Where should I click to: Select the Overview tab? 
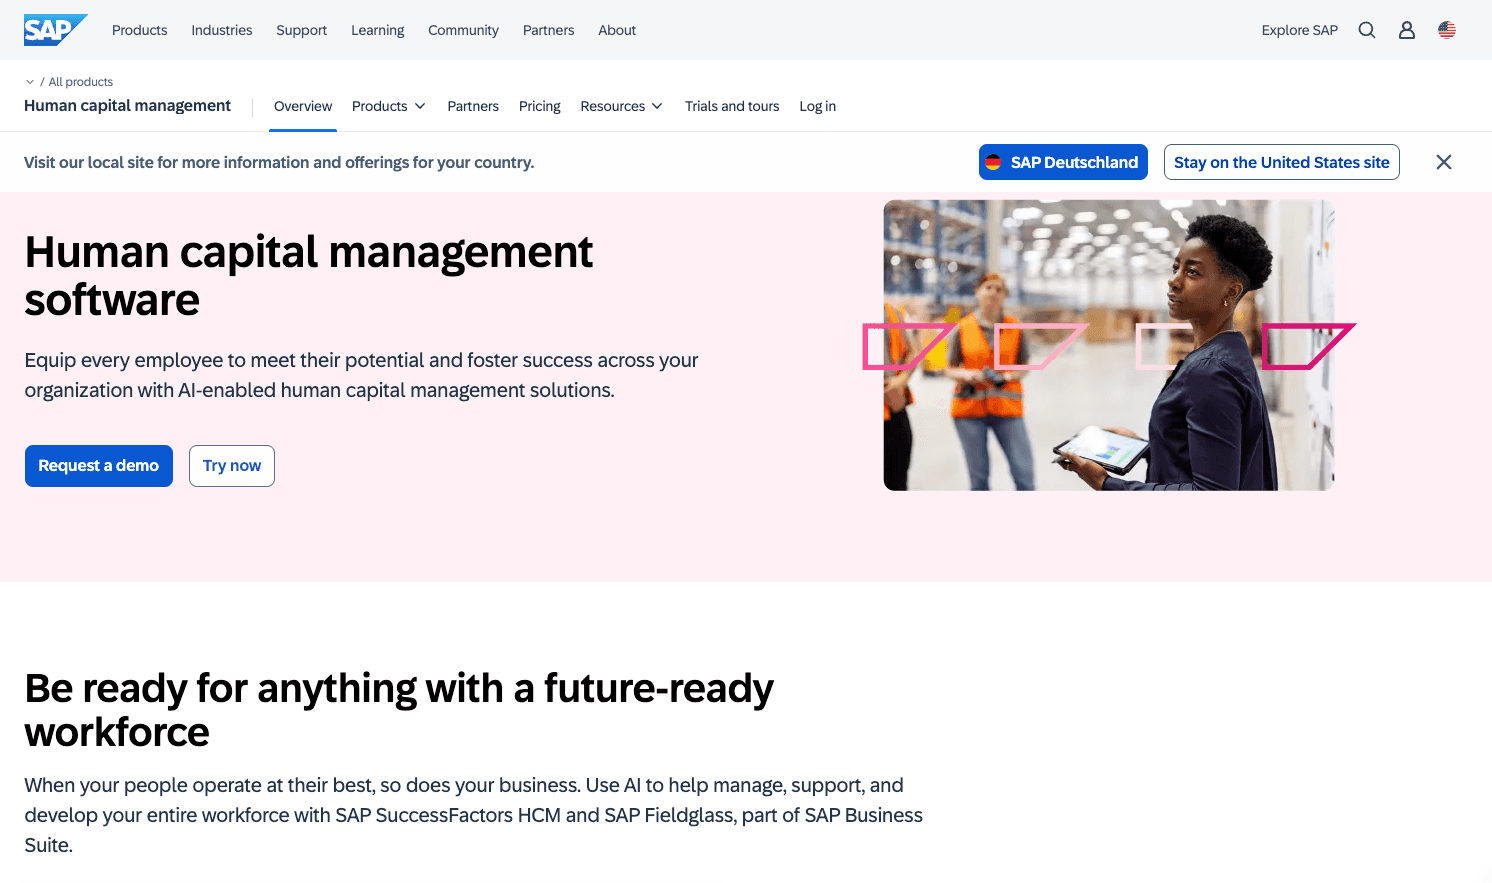tap(302, 106)
